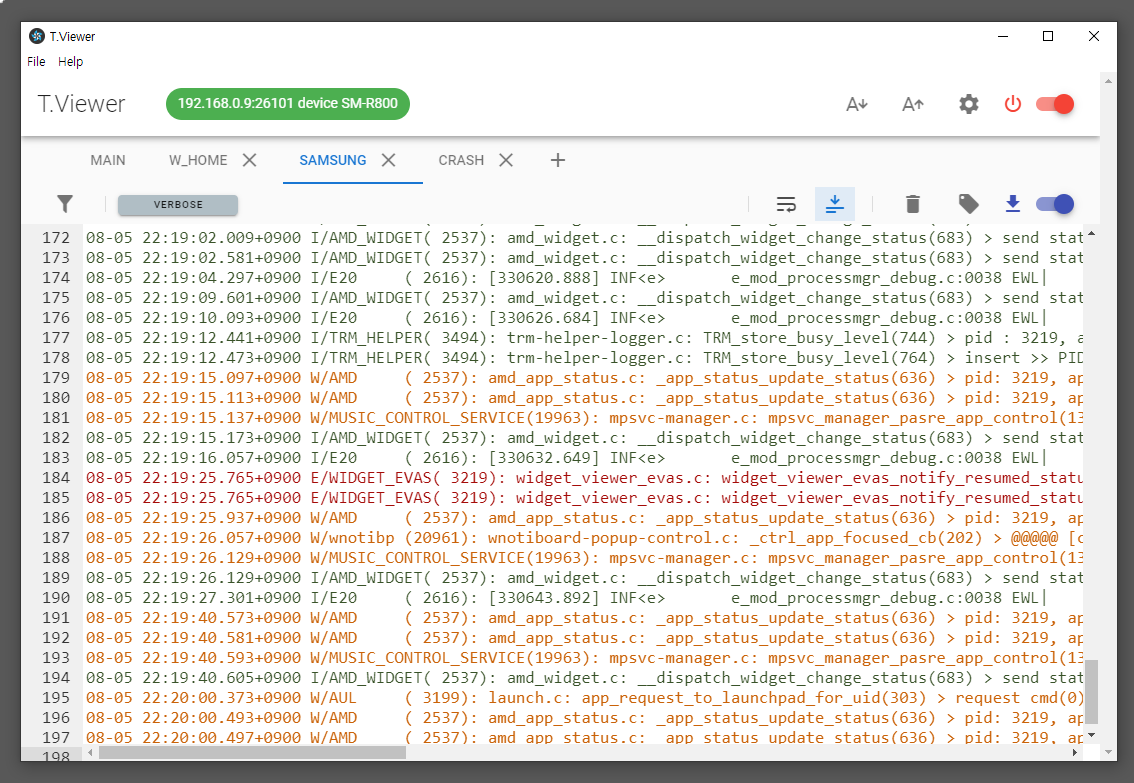Click the T.Viewer app title text
Viewport: 1134px width, 783px height.
tap(82, 104)
